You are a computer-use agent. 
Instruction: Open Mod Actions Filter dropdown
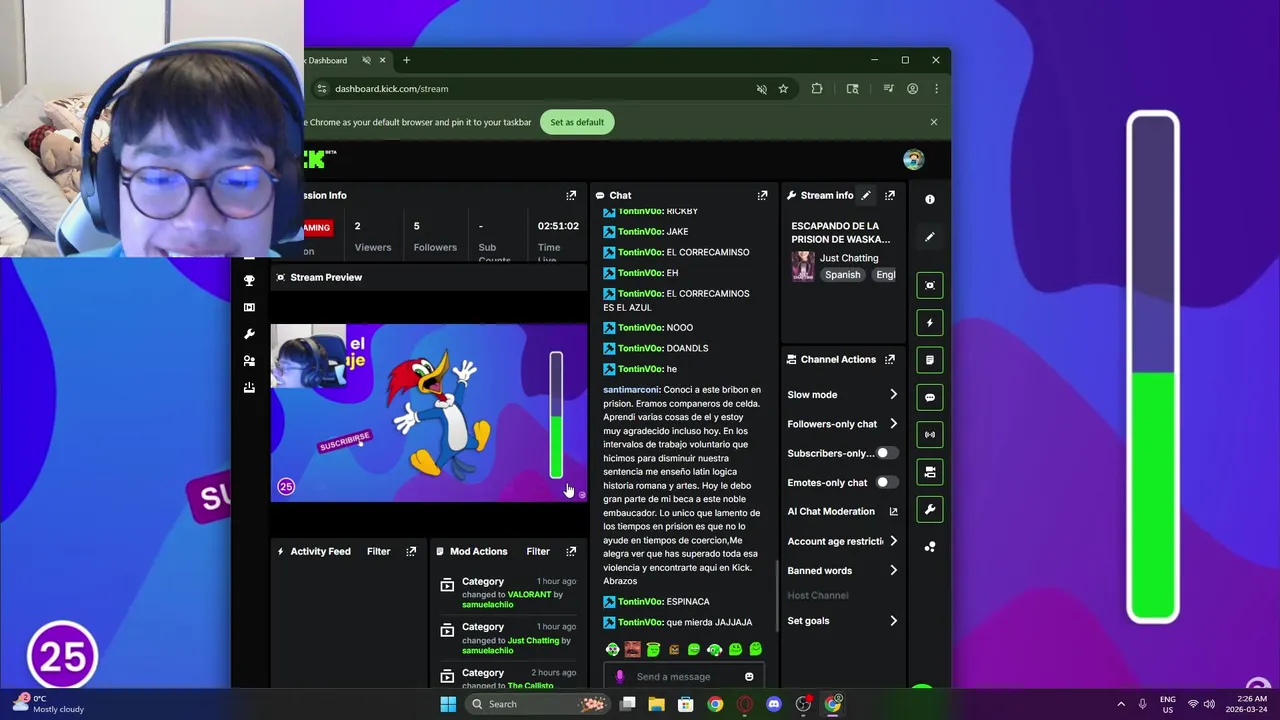pyautogui.click(x=538, y=551)
